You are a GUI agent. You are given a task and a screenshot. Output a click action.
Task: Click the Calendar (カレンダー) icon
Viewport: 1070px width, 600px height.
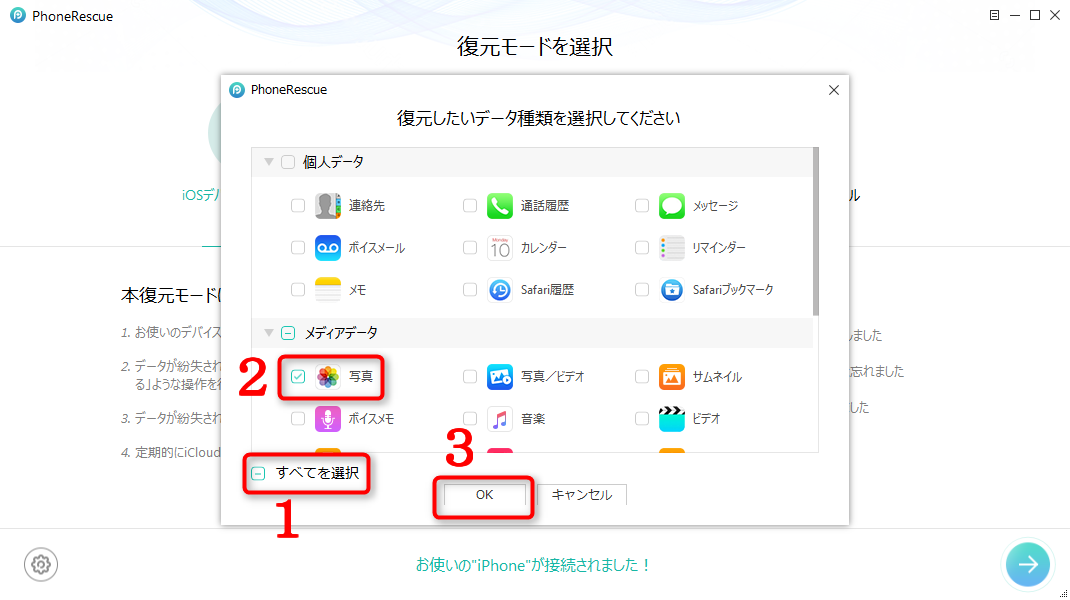coord(500,248)
